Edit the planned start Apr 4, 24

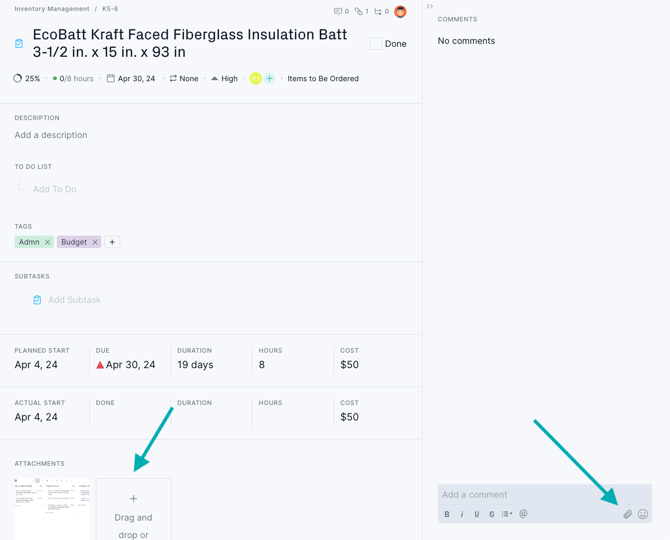click(x=36, y=365)
